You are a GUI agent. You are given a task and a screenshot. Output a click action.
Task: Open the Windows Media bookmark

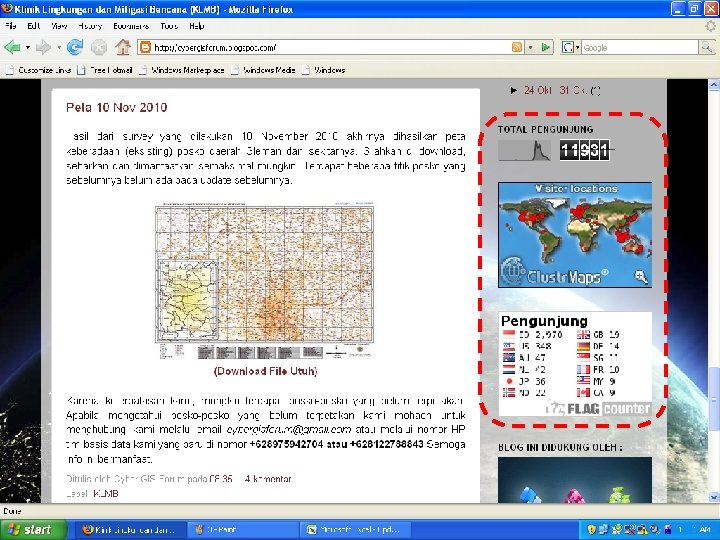coord(264,70)
